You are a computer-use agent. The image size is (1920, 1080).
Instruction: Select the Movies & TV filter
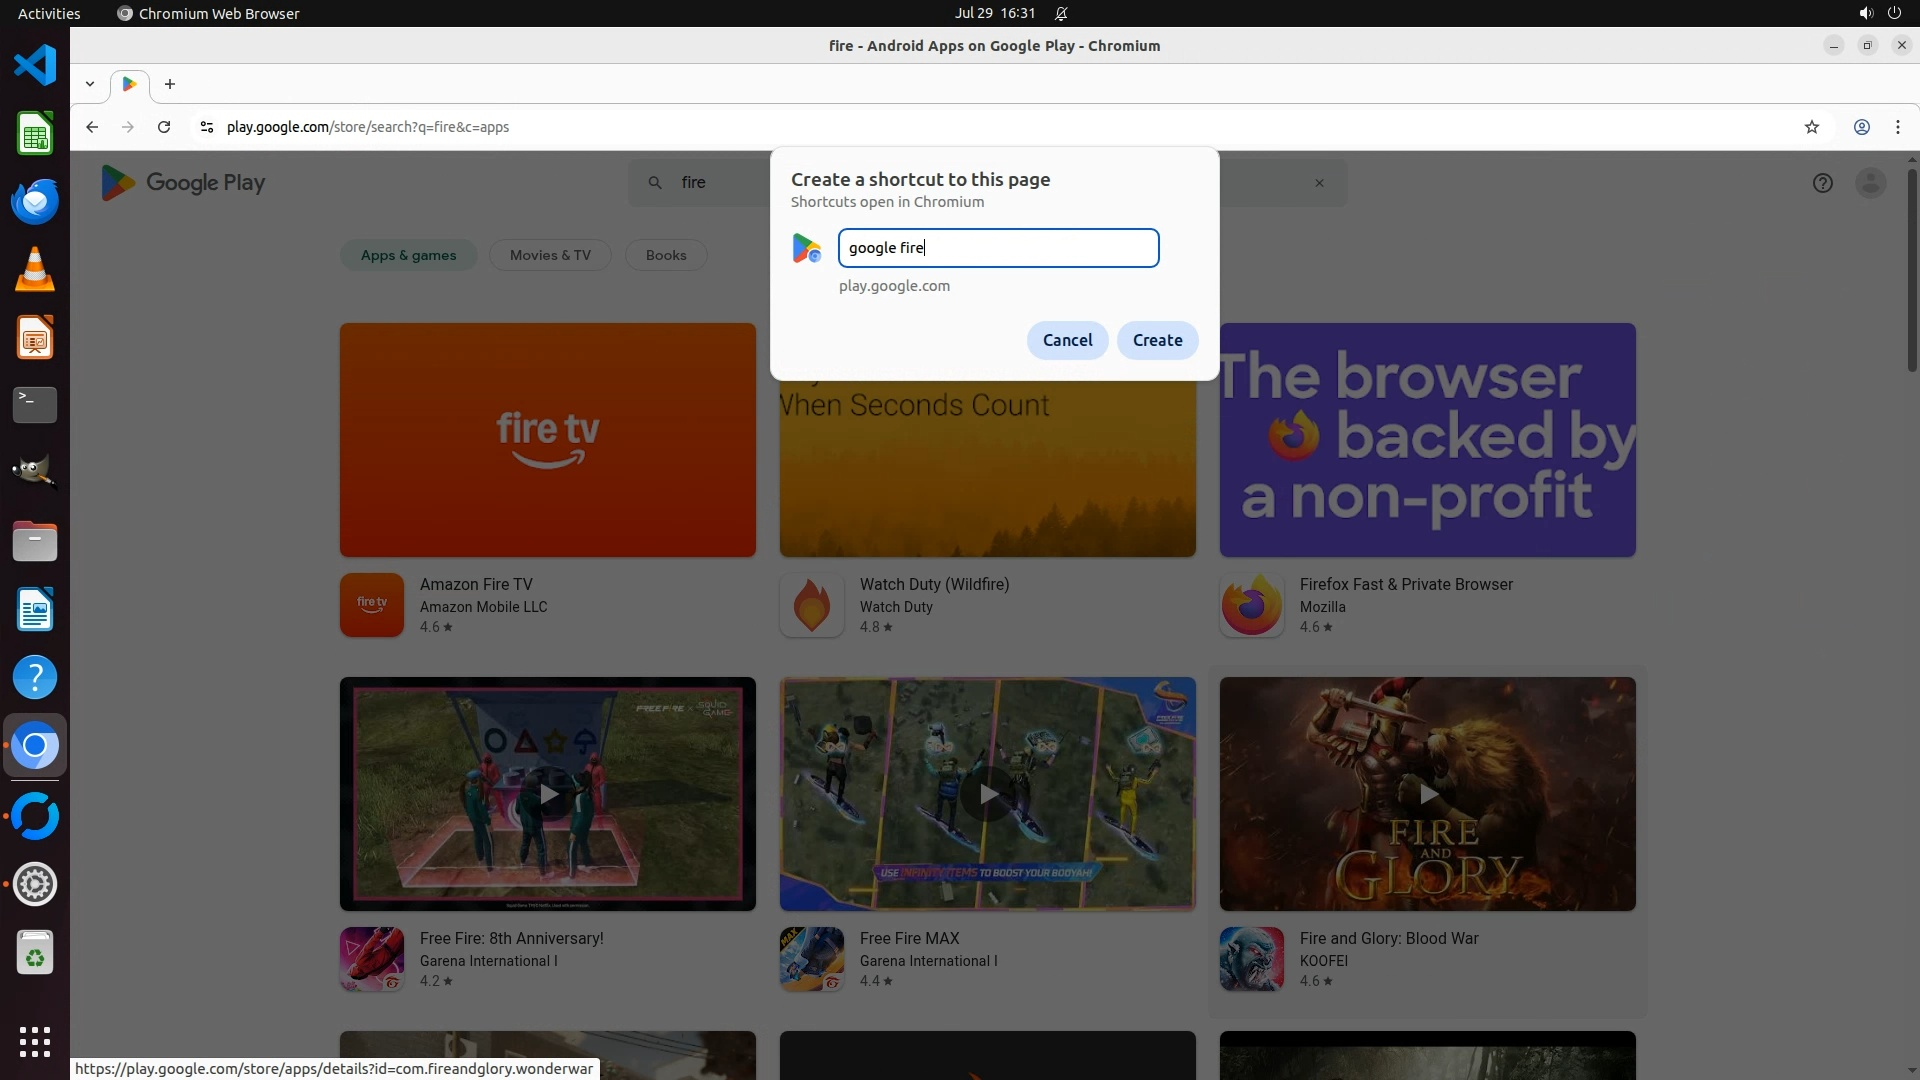550,255
